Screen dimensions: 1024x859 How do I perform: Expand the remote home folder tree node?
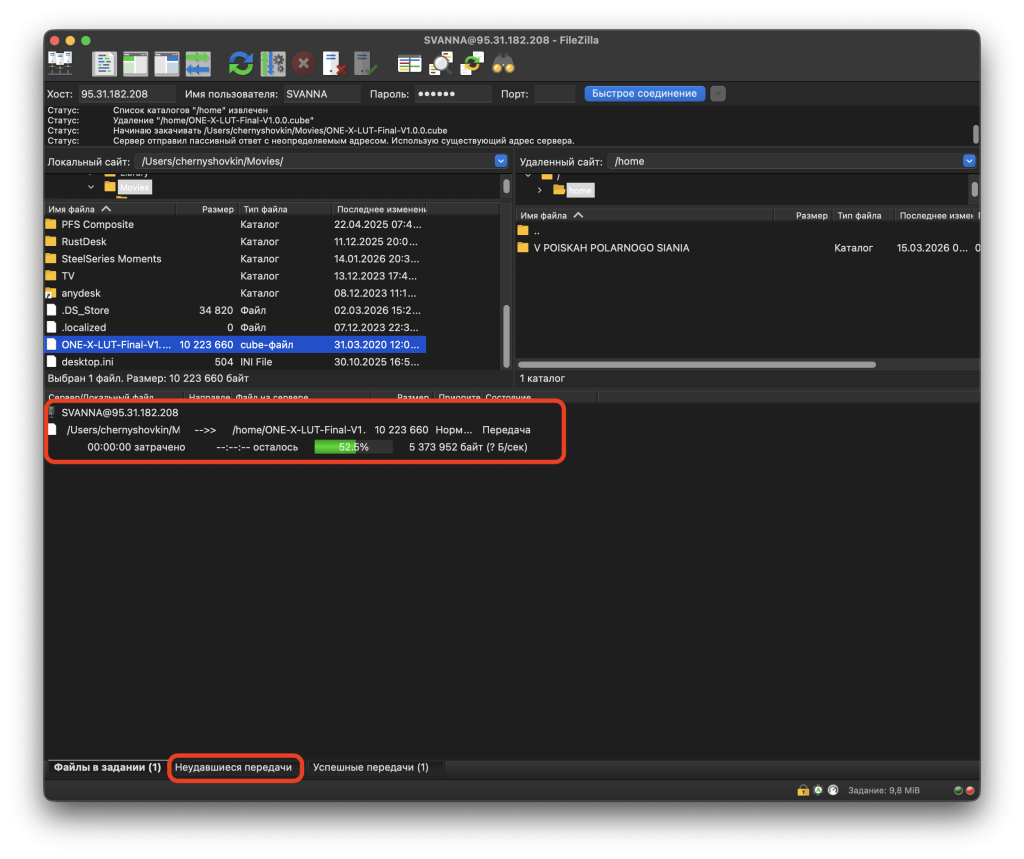tap(540, 190)
